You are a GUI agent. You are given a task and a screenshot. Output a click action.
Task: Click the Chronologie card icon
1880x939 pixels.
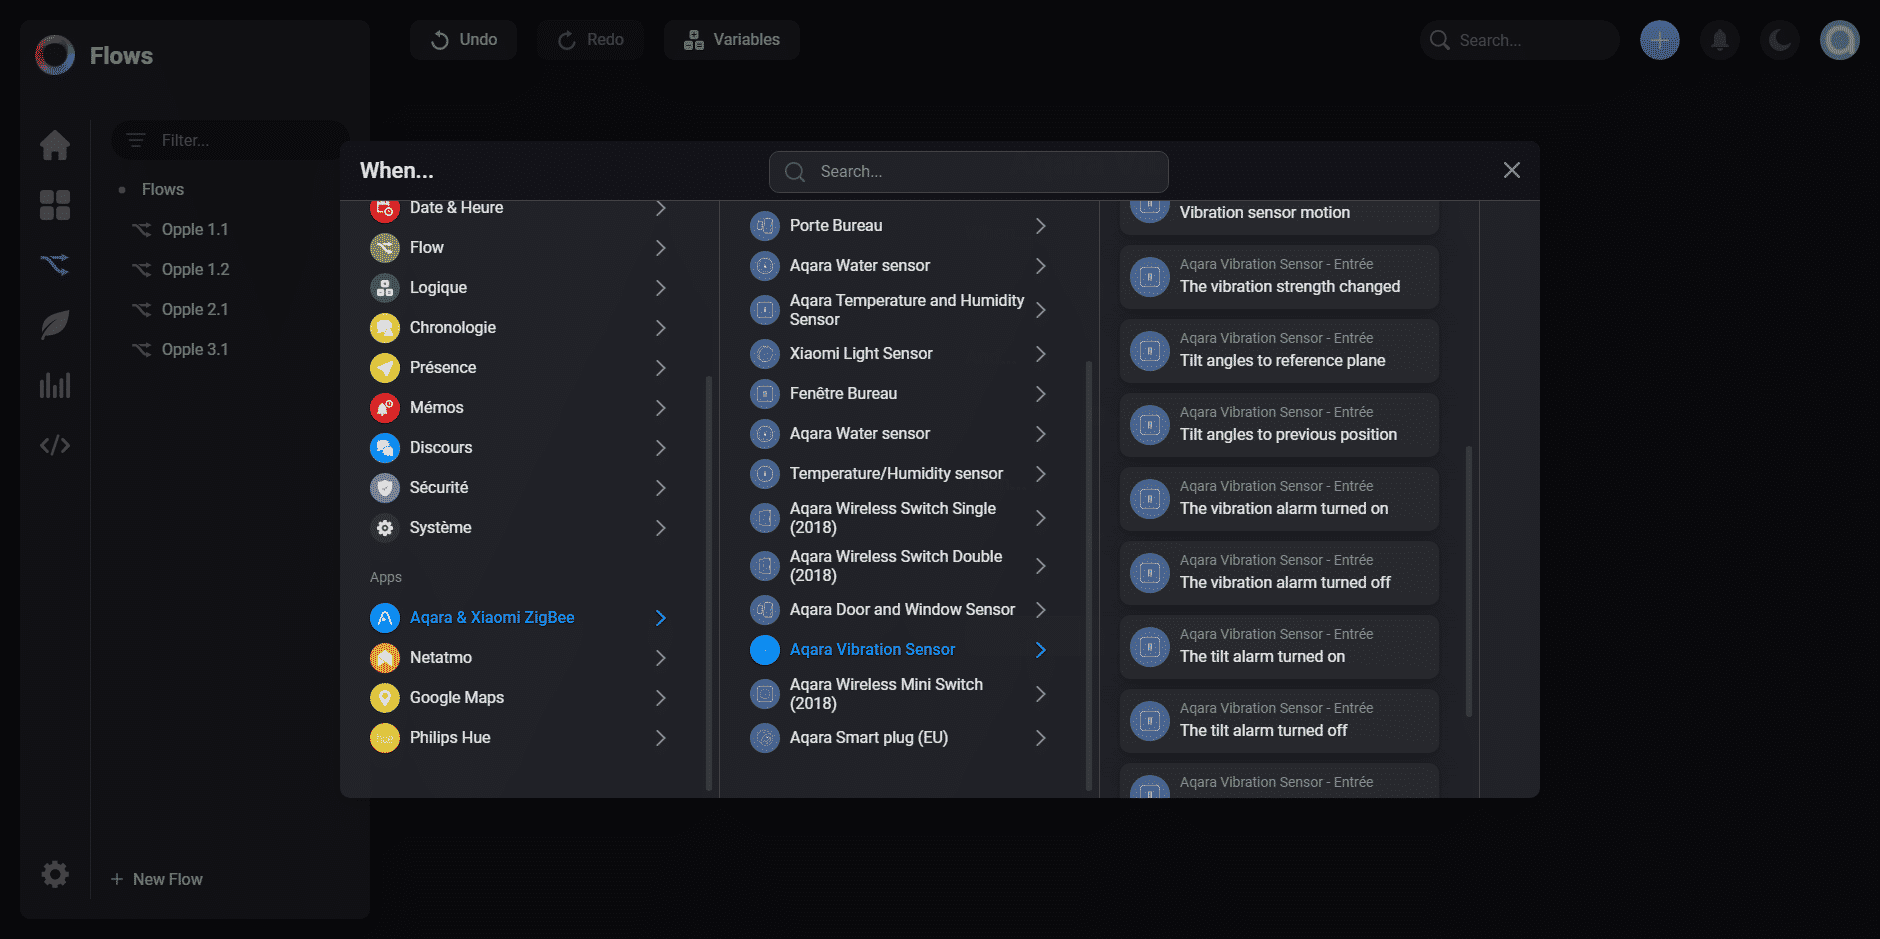385,328
